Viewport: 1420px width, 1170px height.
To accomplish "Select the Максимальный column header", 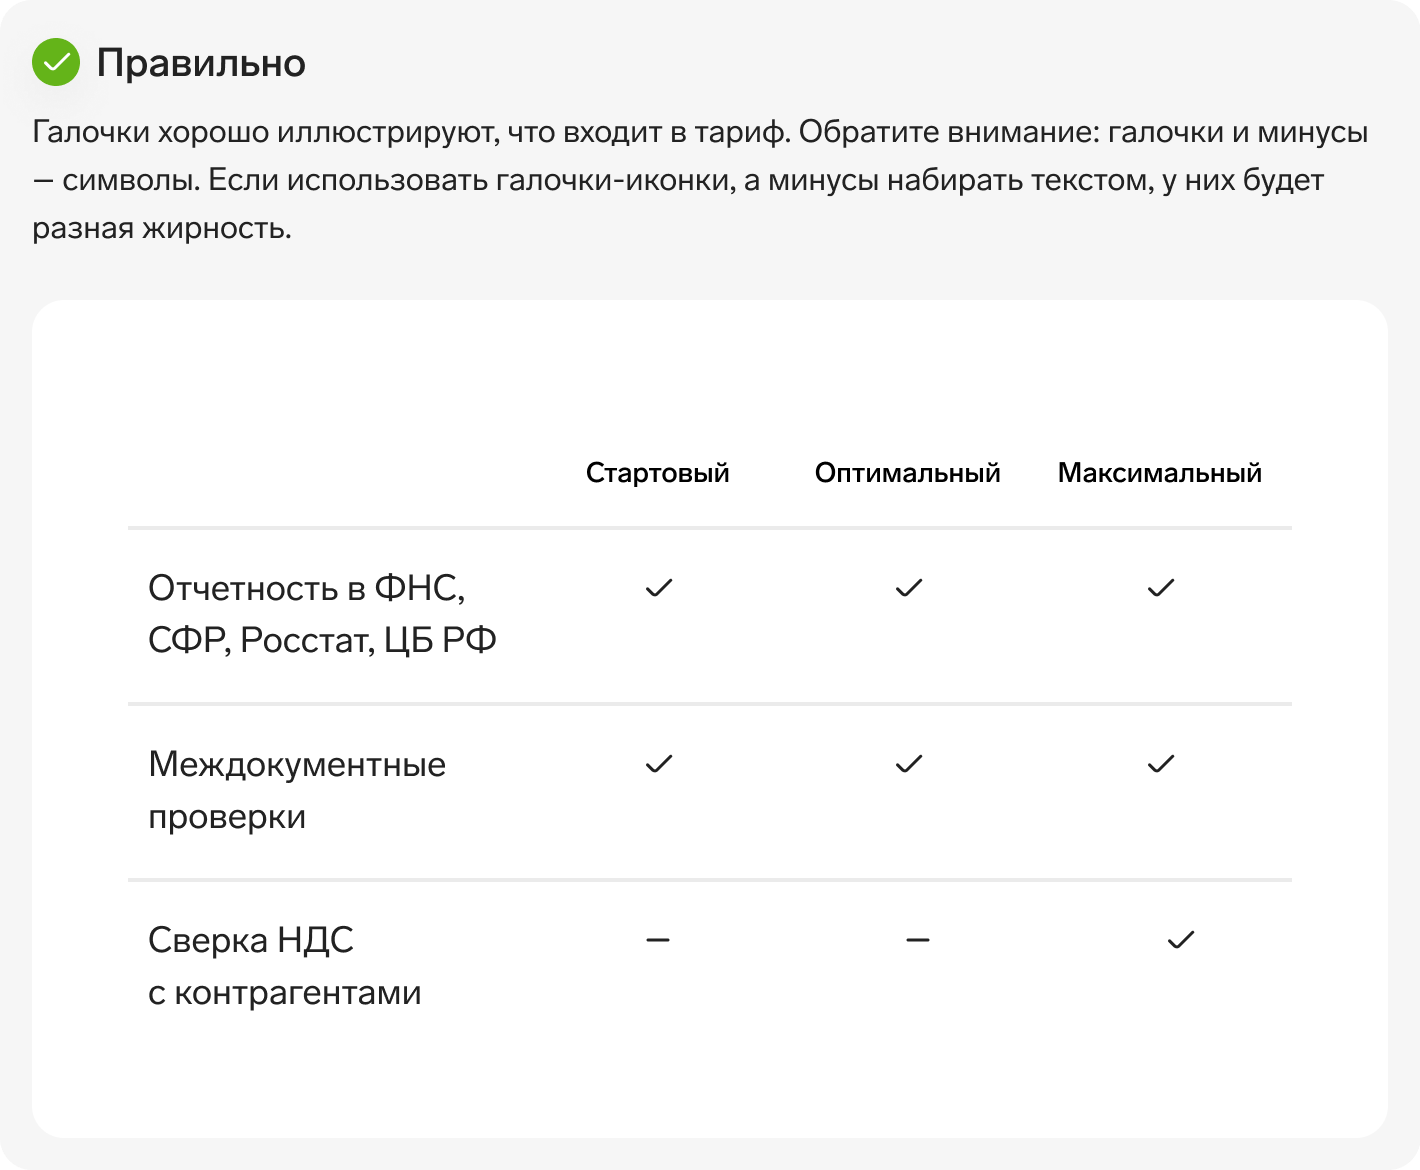I will tap(1160, 473).
